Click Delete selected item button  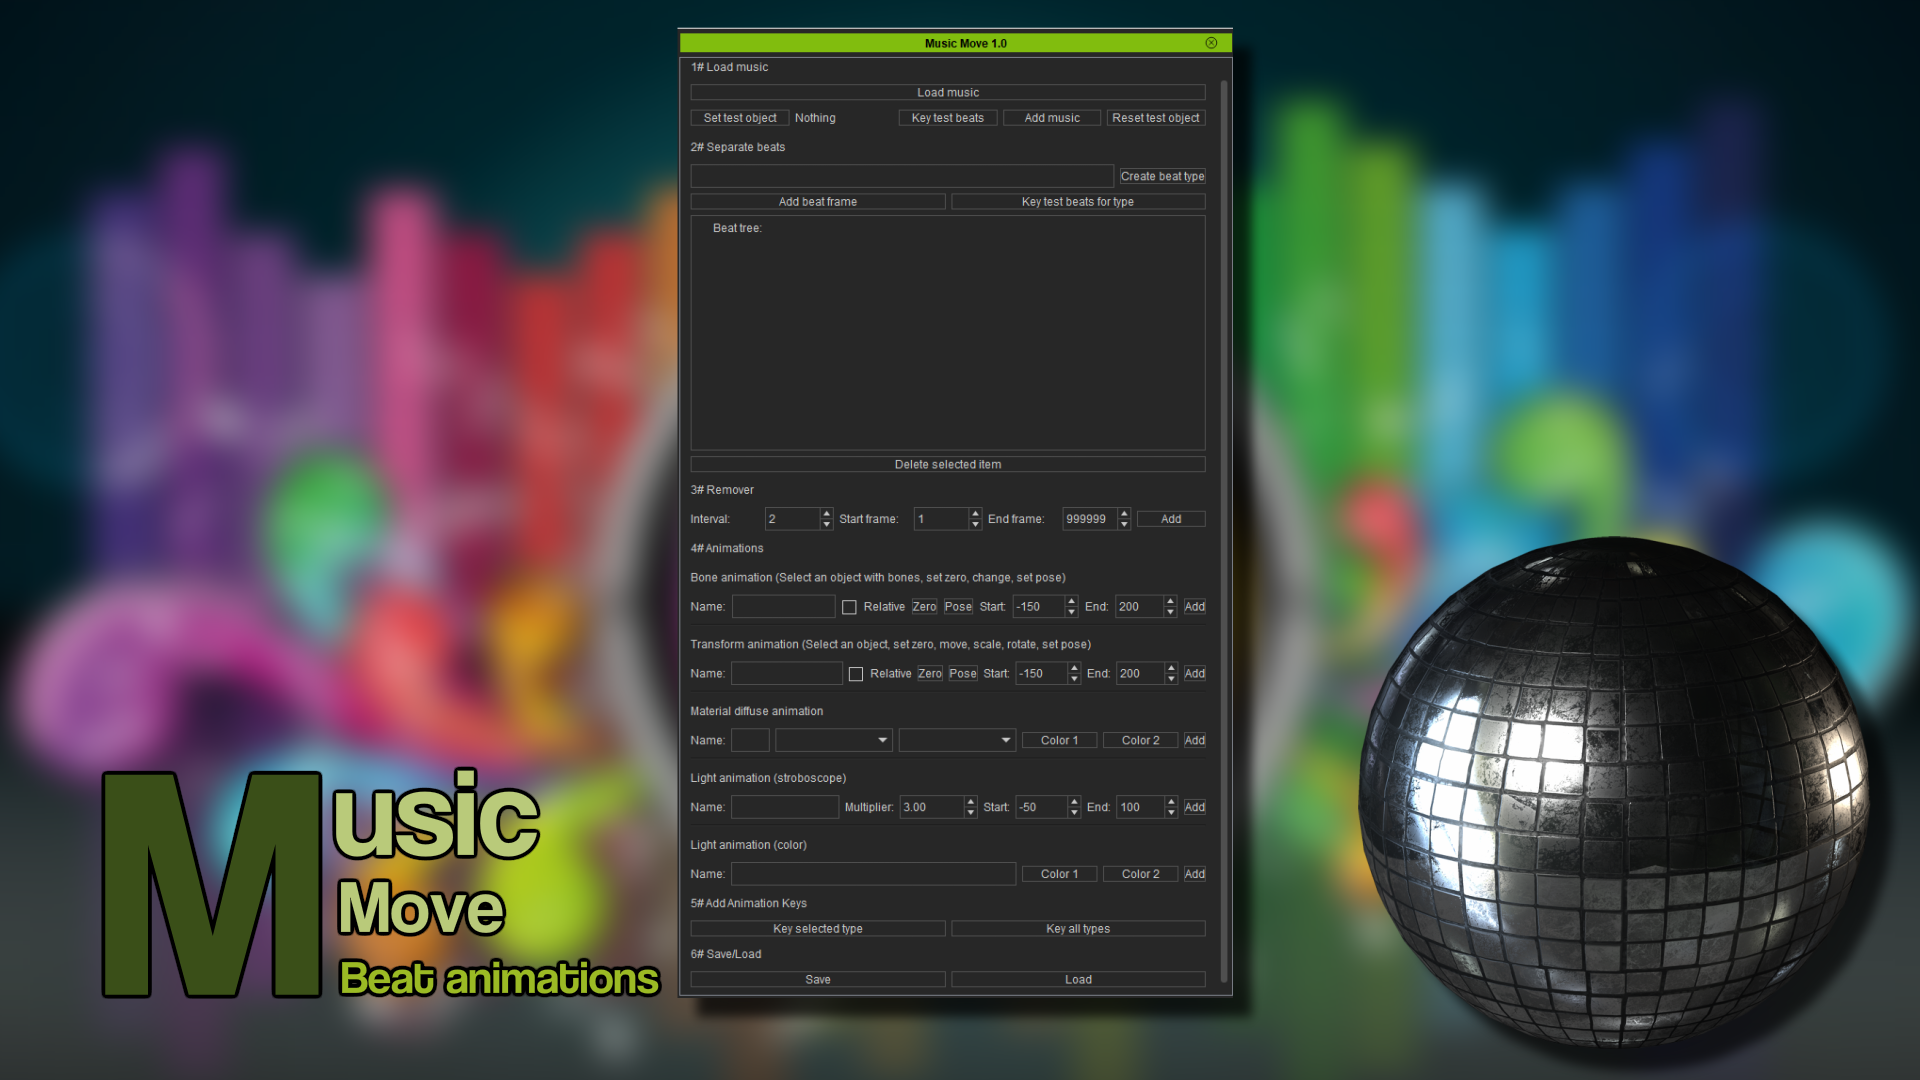[x=947, y=464]
